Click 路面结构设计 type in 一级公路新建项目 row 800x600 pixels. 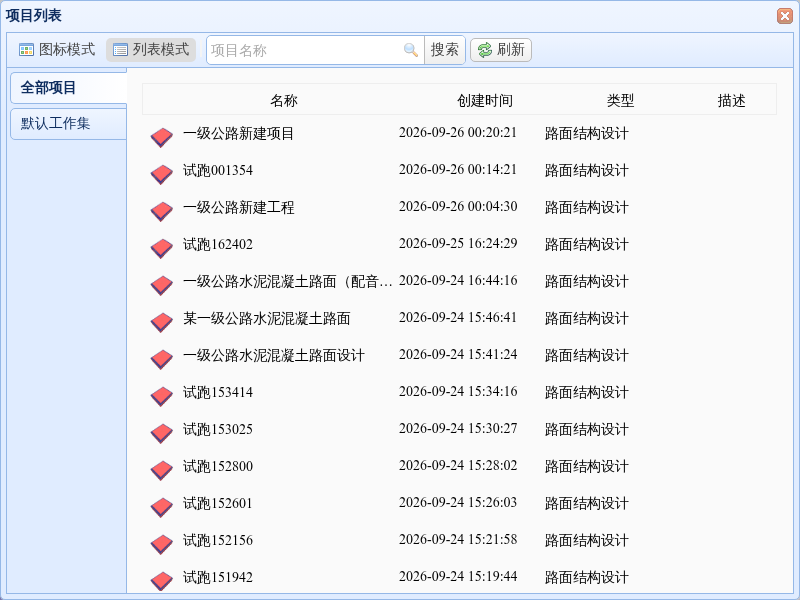[x=587, y=134]
